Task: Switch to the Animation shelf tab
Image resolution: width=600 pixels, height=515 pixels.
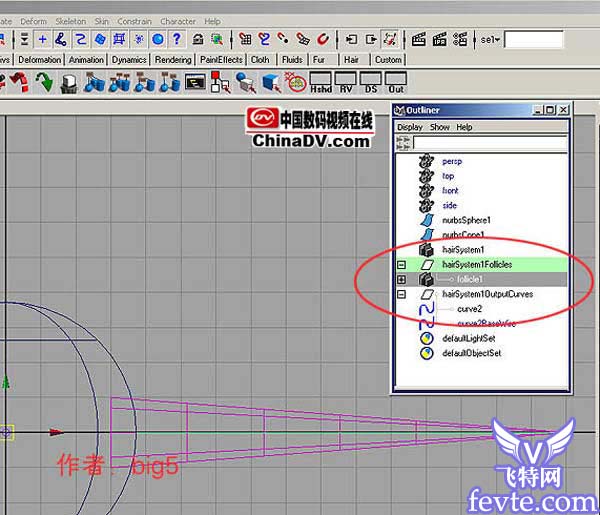Action: (x=86, y=60)
